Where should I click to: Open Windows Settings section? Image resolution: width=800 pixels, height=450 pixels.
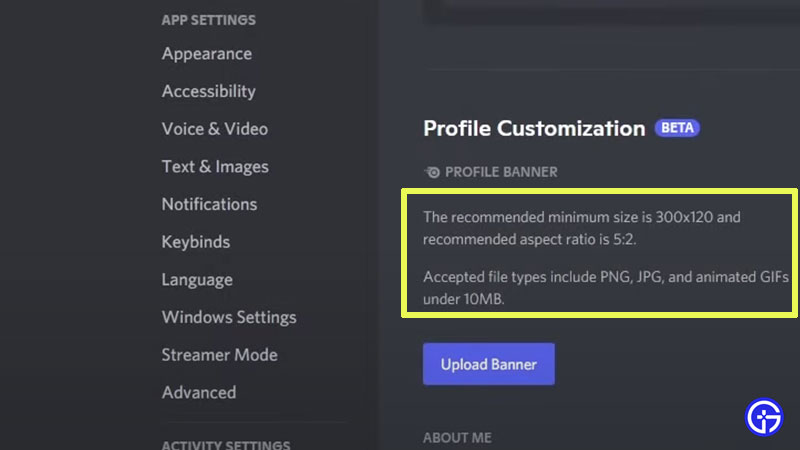pos(229,317)
